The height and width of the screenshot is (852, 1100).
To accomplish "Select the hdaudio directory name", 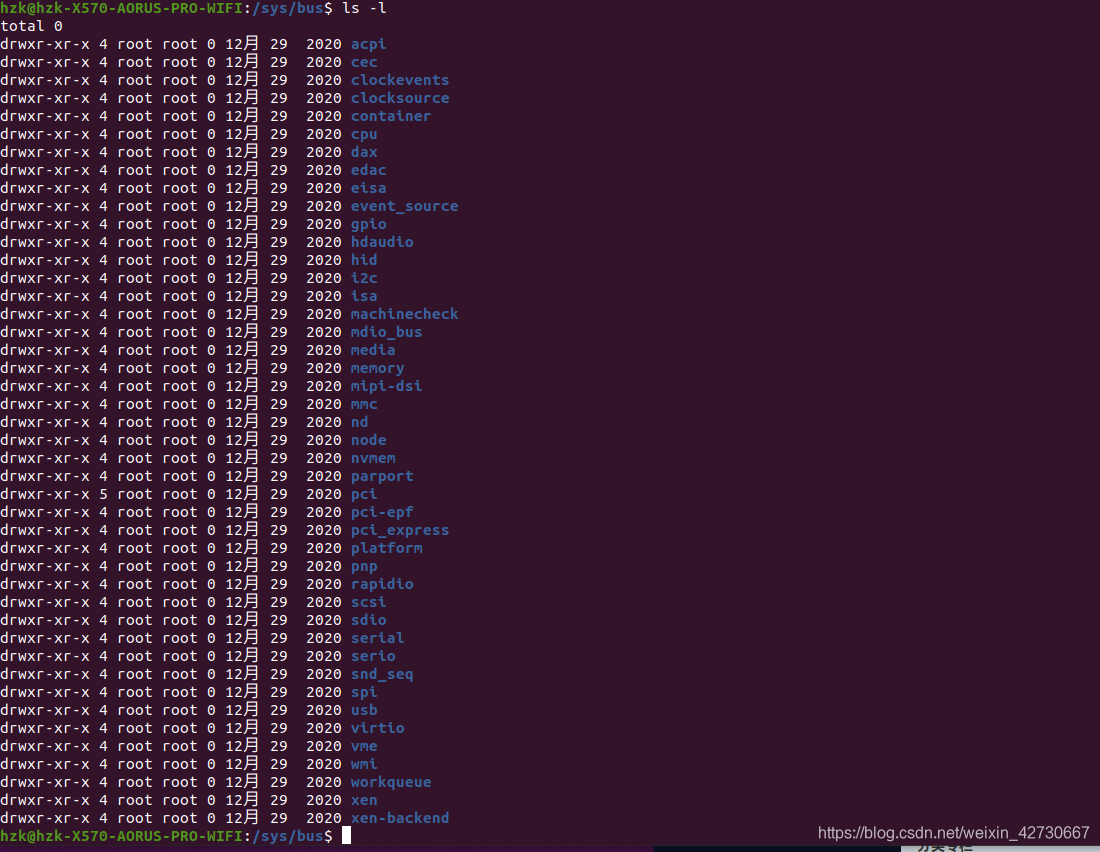I will (381, 241).
